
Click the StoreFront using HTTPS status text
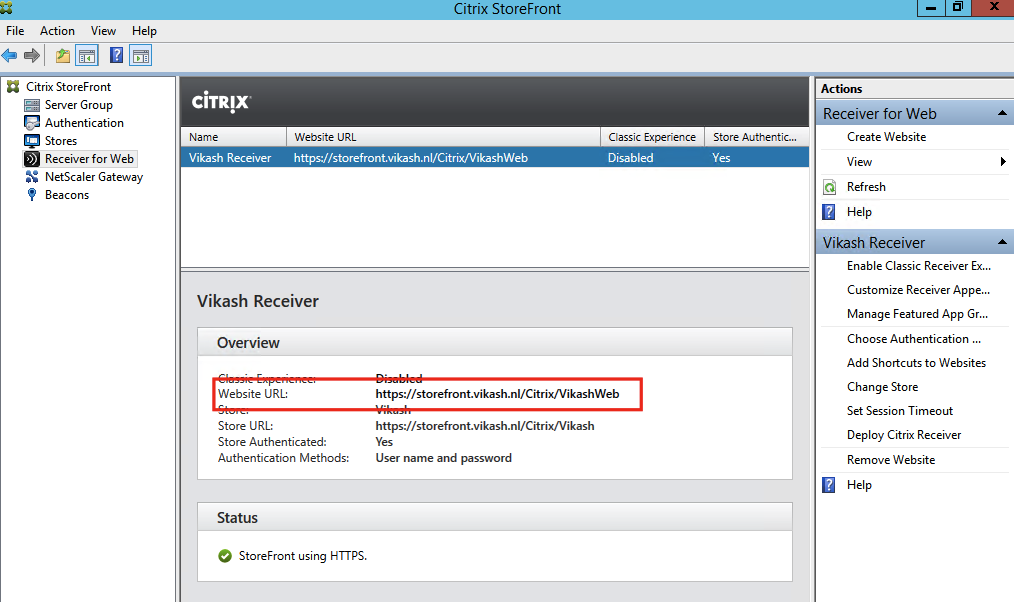303,556
